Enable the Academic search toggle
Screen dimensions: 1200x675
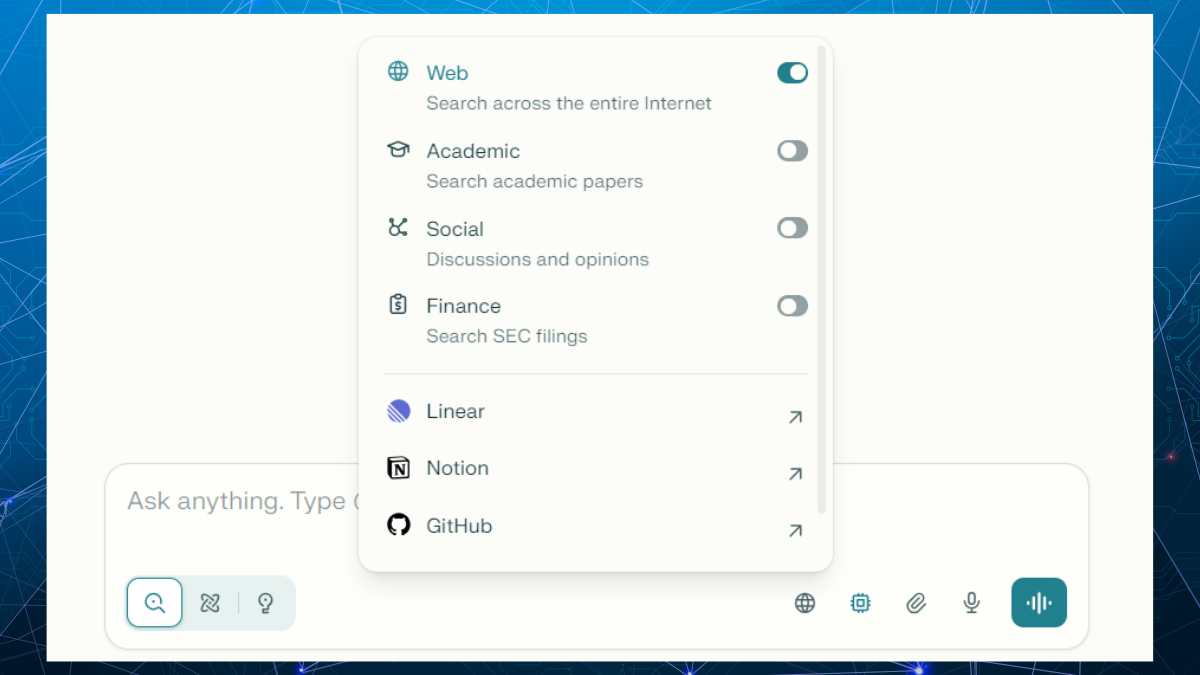coord(792,151)
